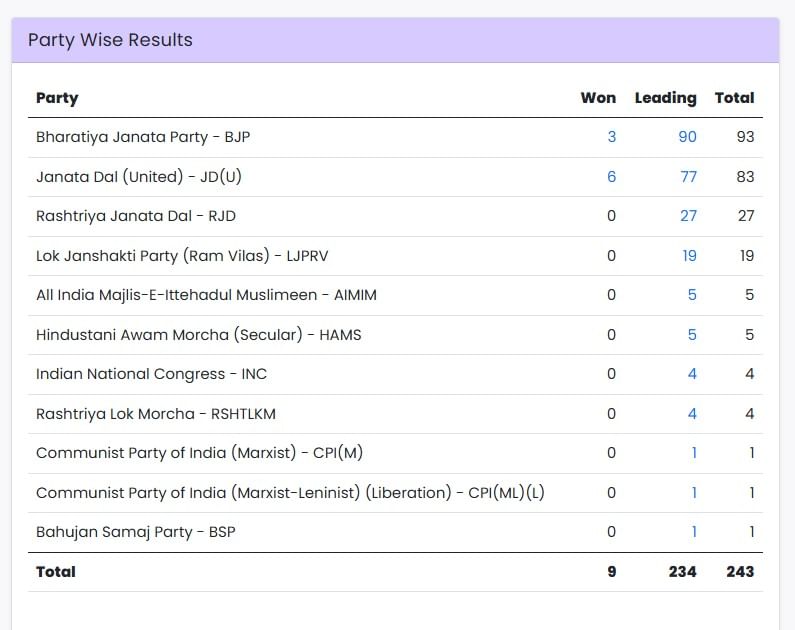The height and width of the screenshot is (630, 795).
Task: Select 'Hindustani Awam Morcha (Secular) - HAMS' name
Action: click(199, 335)
